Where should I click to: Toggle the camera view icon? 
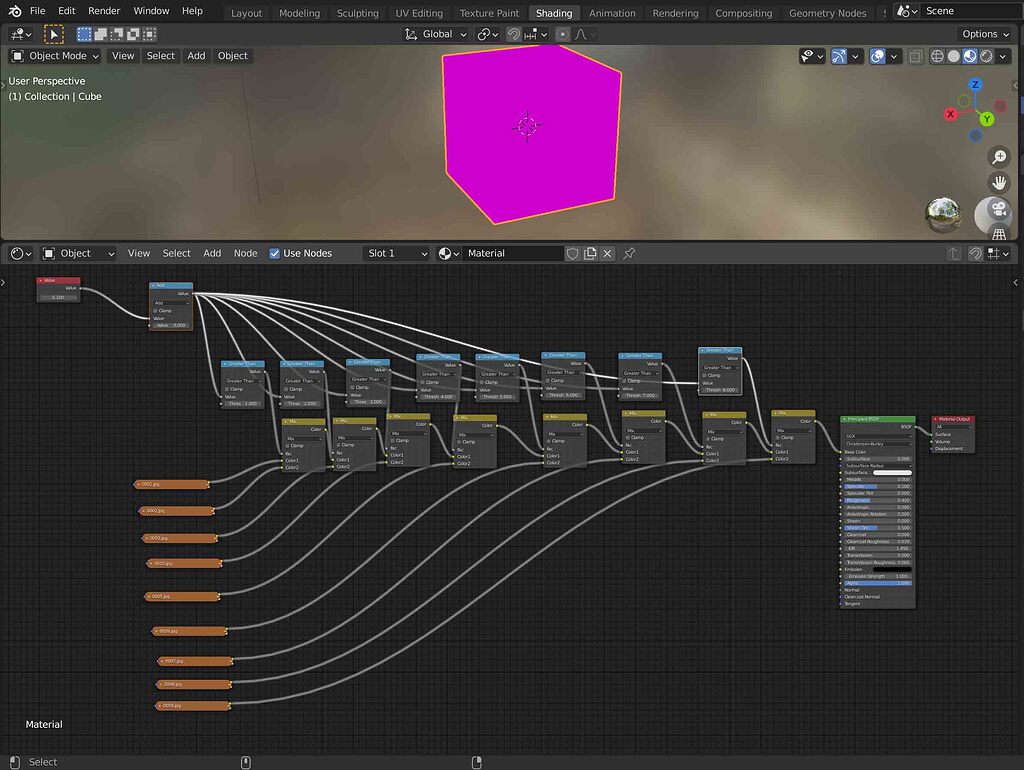tap(999, 210)
